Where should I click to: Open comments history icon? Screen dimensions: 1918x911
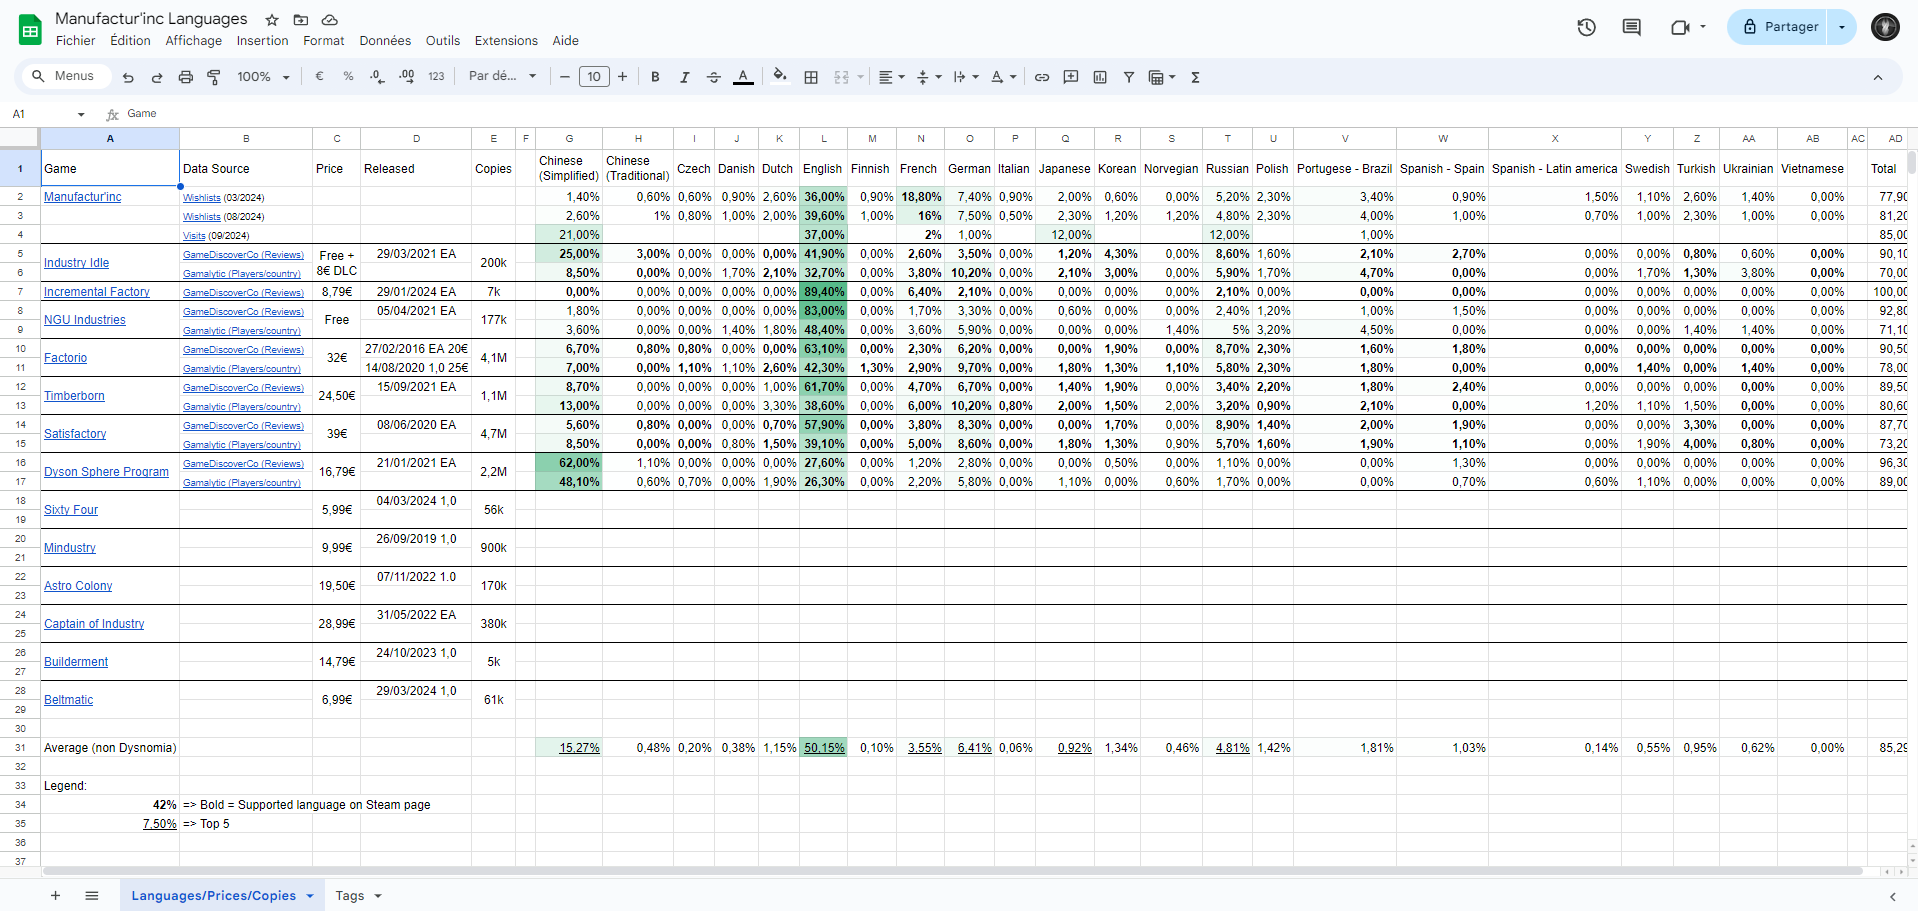click(x=1631, y=27)
